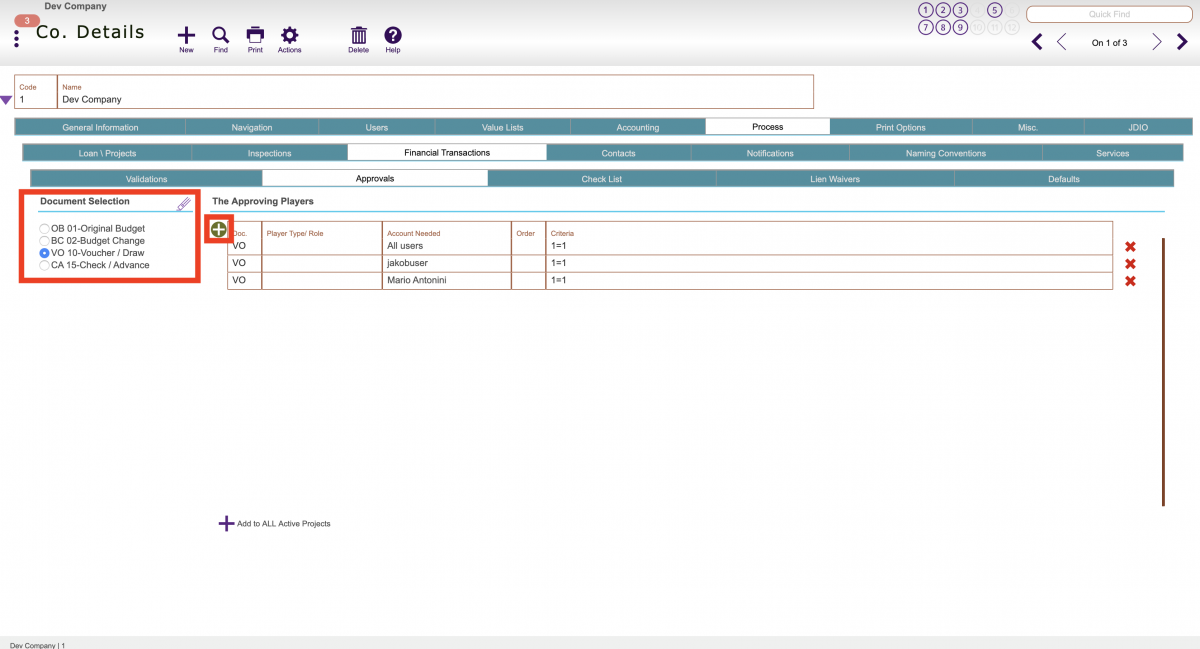Open Find using the magnifier icon
This screenshot has height=649, width=1200.
point(220,34)
